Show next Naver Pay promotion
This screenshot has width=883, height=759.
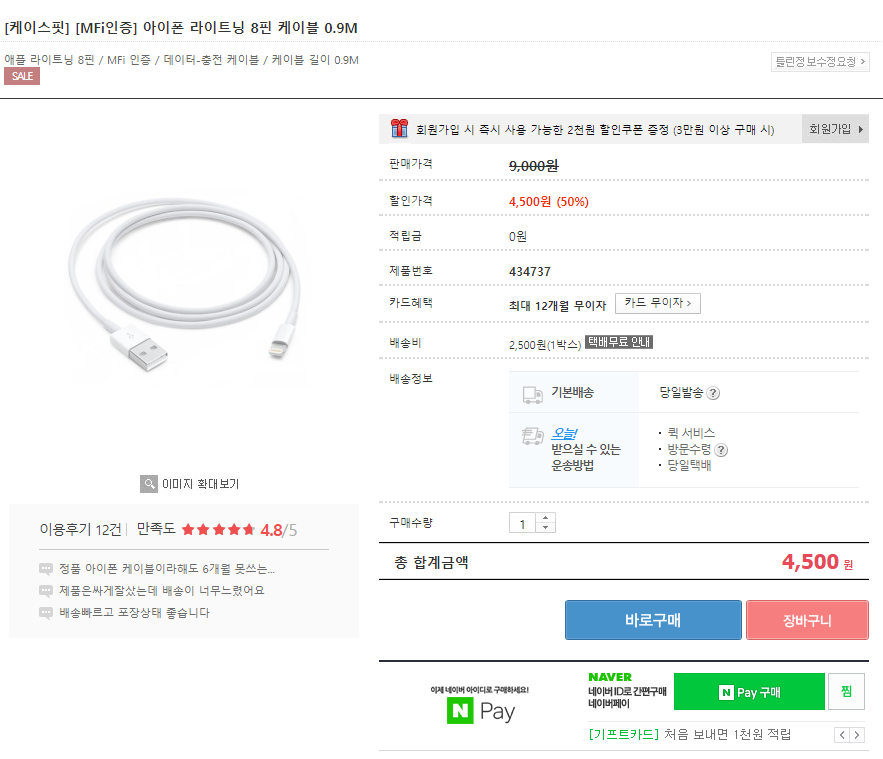(x=858, y=735)
